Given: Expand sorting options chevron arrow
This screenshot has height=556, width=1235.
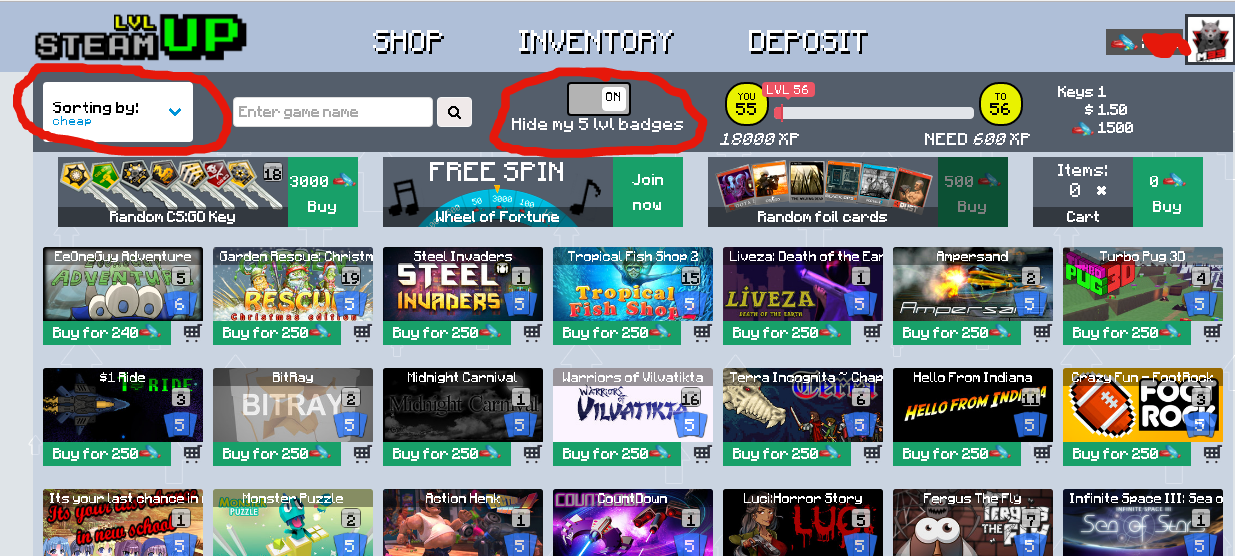Looking at the screenshot, I should 175,112.
